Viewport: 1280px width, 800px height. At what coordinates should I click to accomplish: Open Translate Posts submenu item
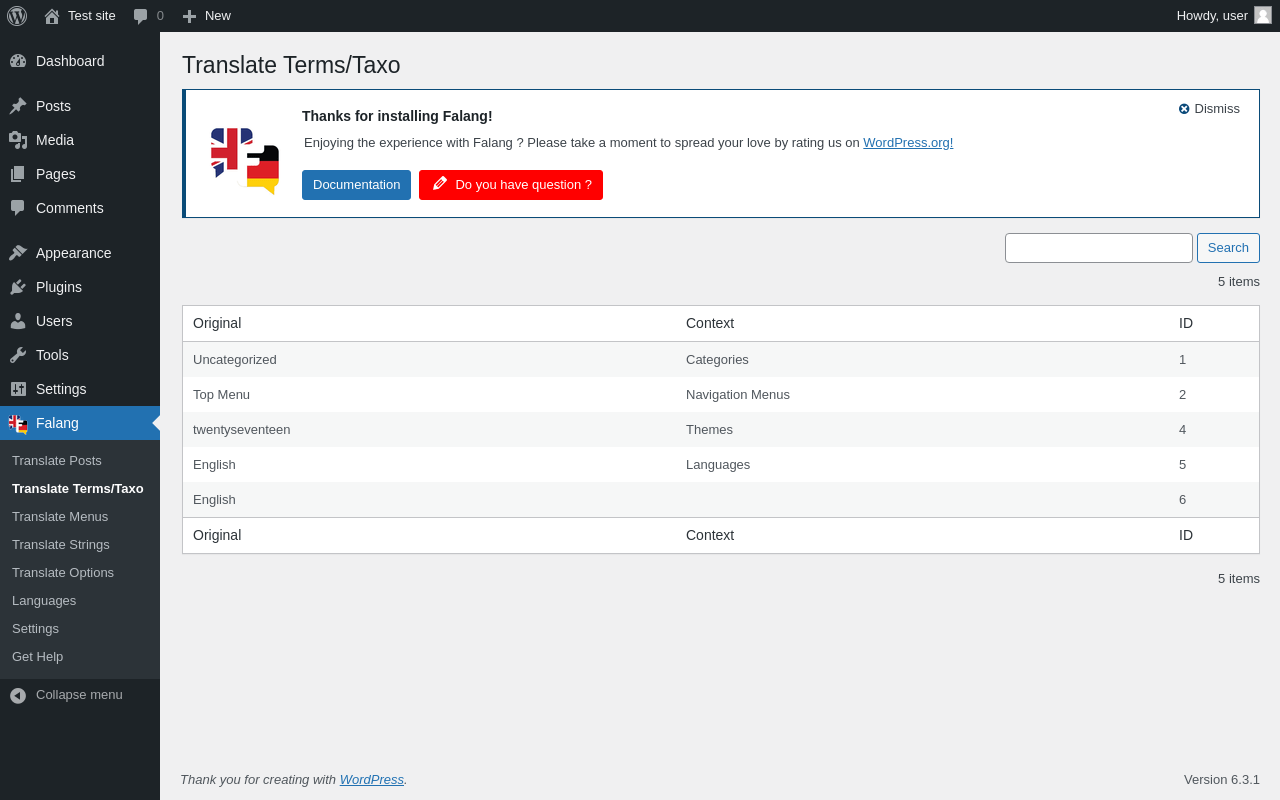coord(57,461)
